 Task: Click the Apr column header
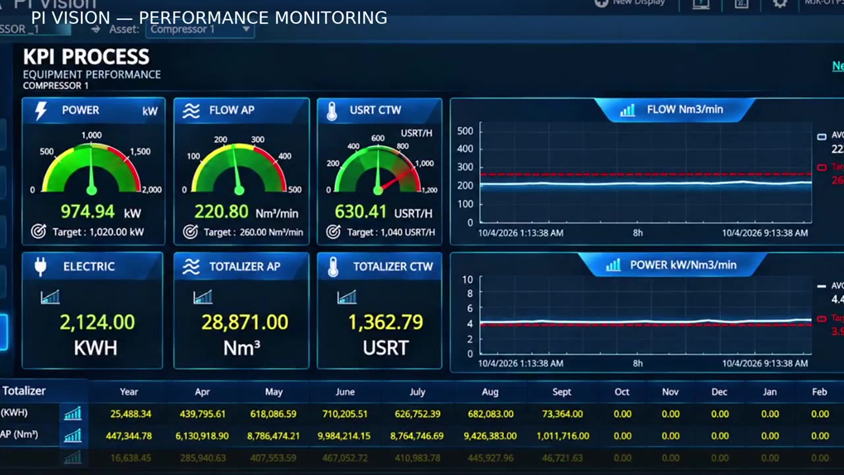pos(202,392)
